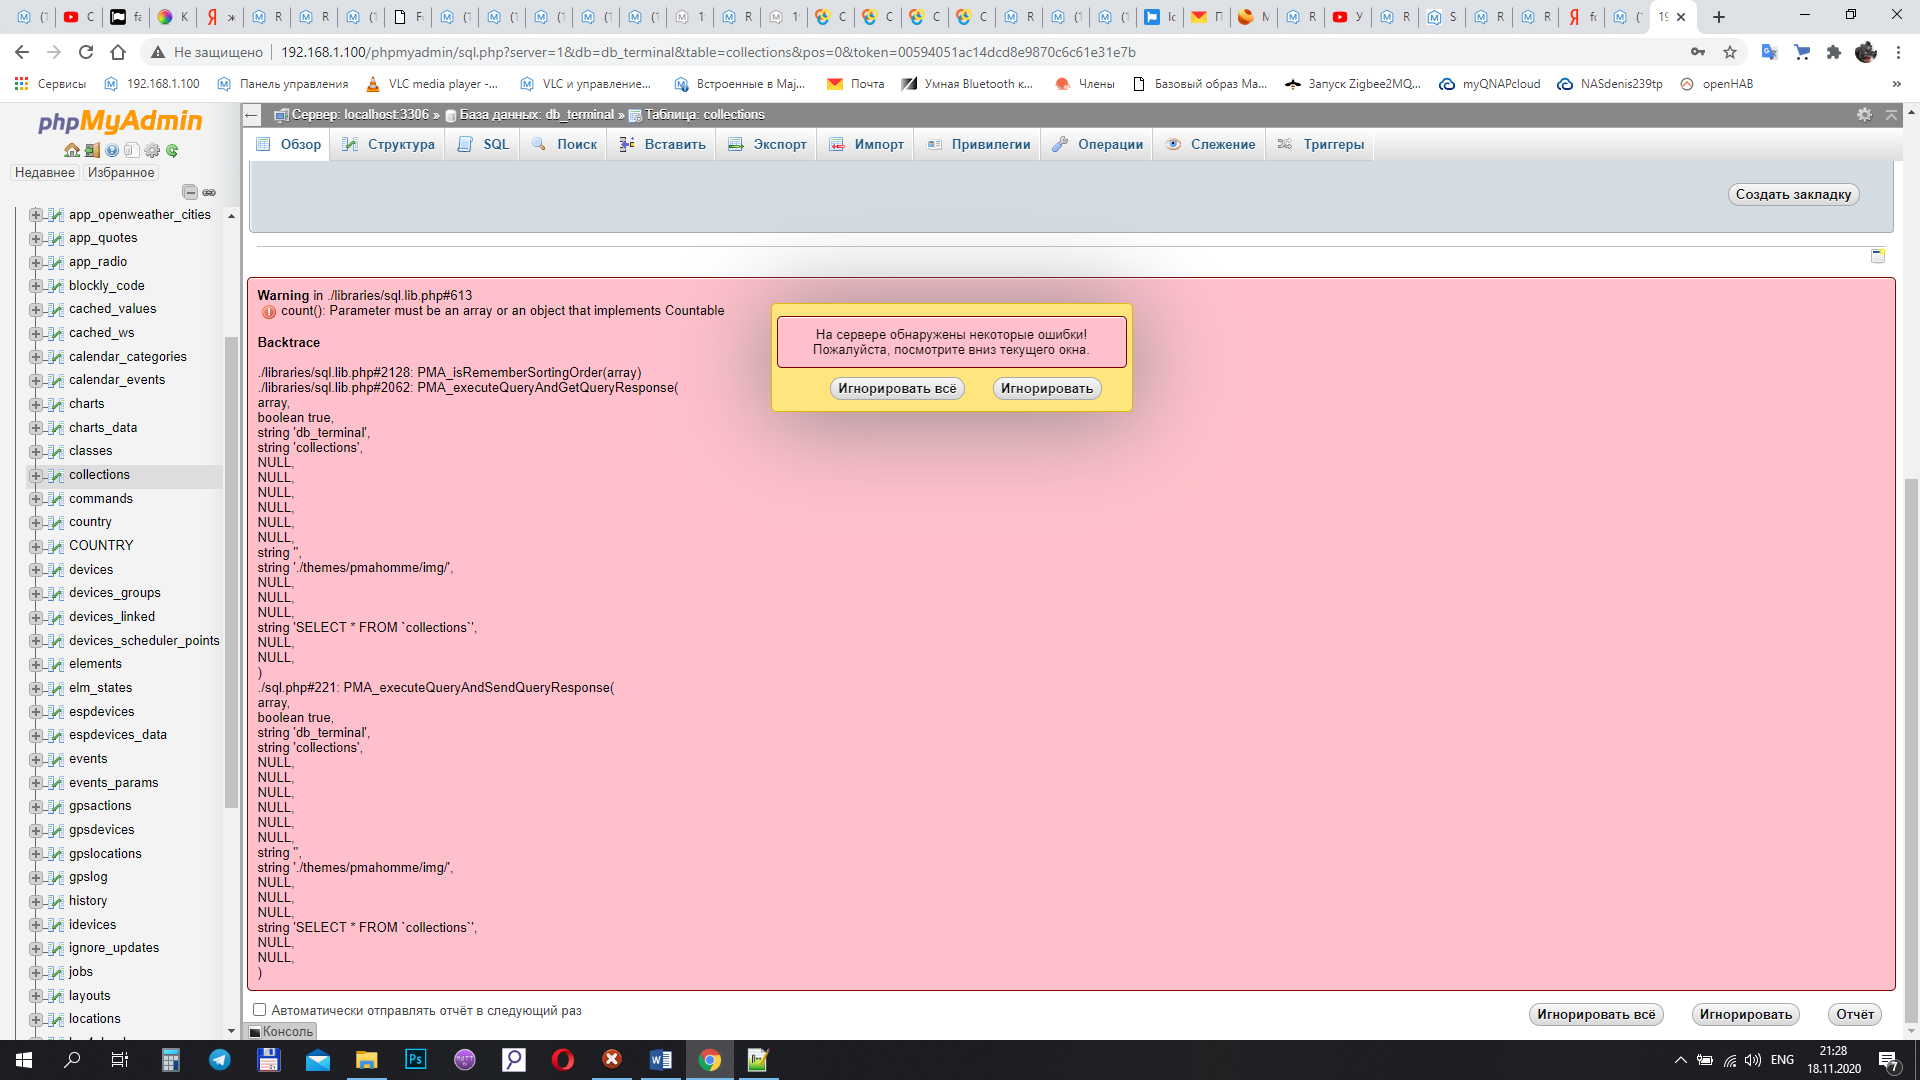This screenshot has width=1920, height=1080.
Task: Expand the charts table tree node
Action: click(36, 404)
